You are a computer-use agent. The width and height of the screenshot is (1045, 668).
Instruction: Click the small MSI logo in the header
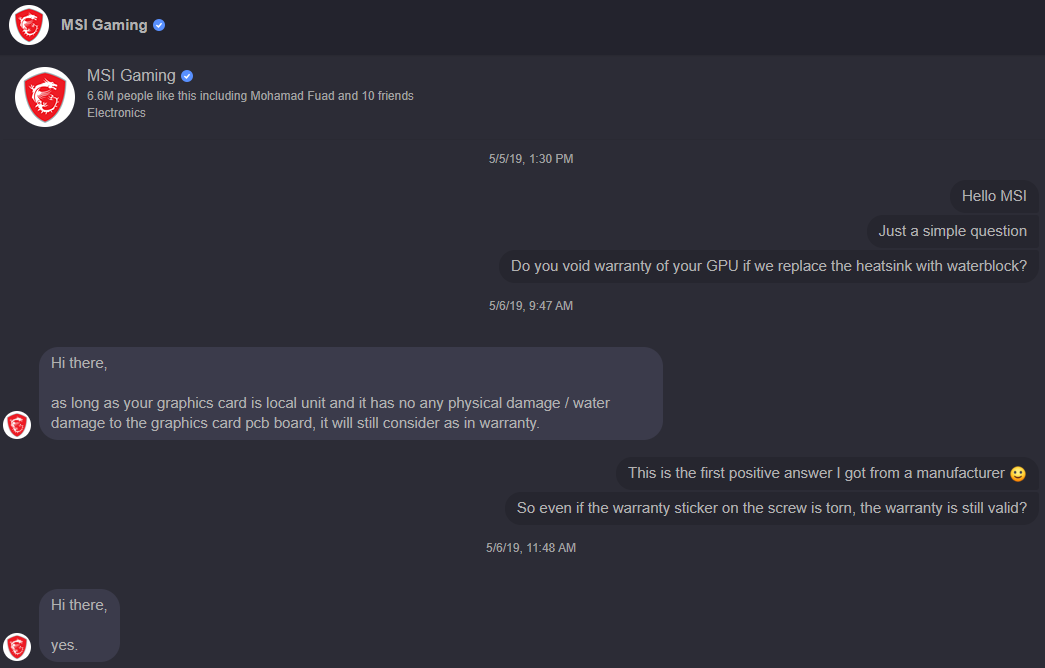point(29,25)
